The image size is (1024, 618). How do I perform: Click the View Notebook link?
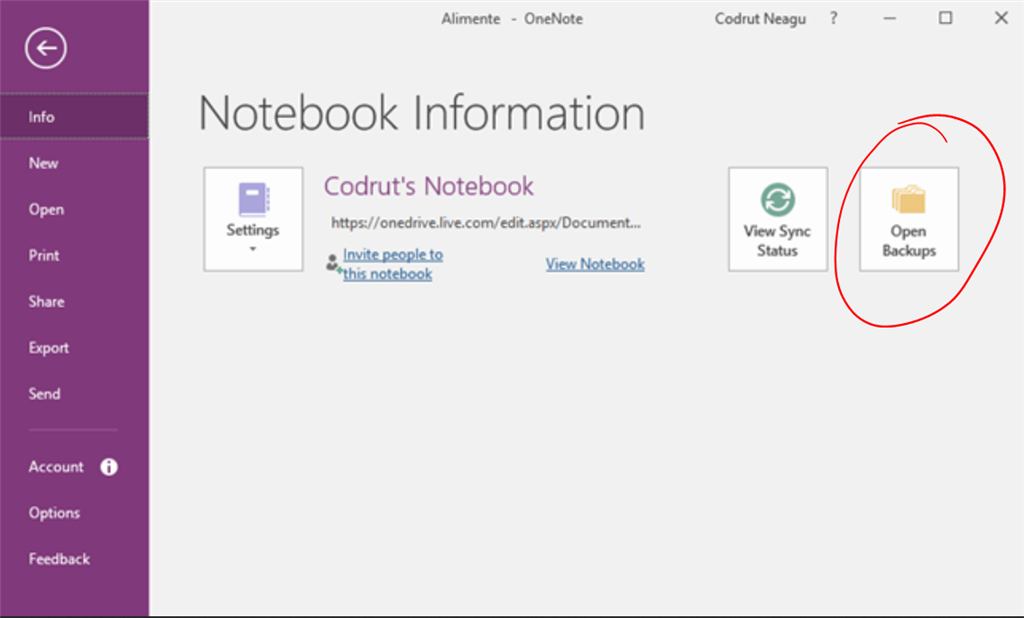[595, 264]
